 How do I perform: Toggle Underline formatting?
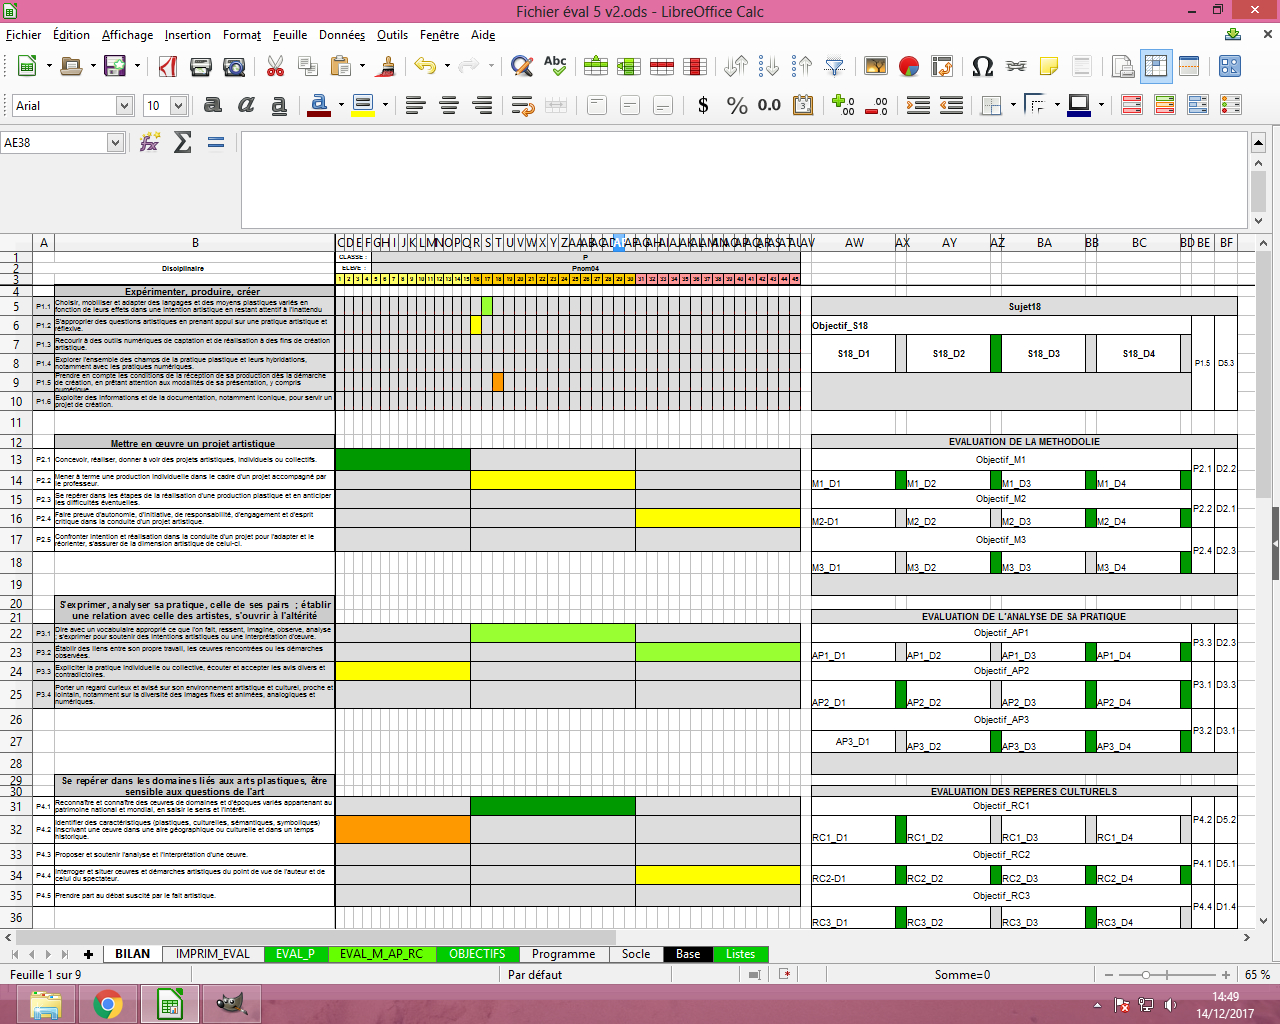(279, 105)
